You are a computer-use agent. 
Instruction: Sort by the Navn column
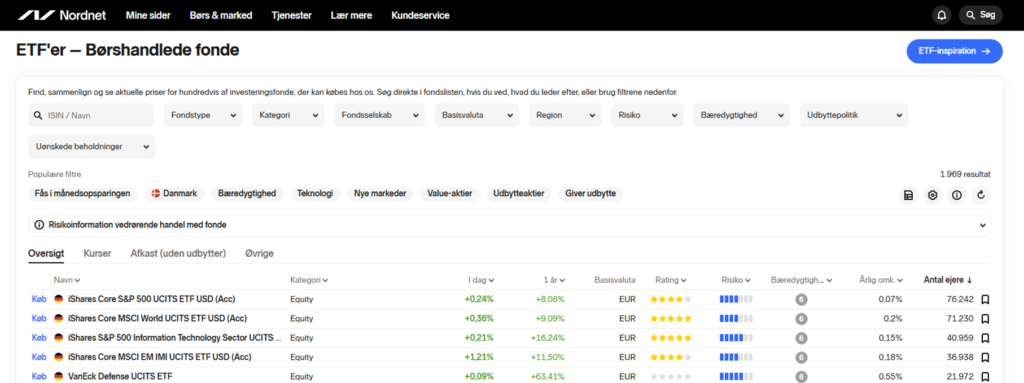[x=67, y=280]
